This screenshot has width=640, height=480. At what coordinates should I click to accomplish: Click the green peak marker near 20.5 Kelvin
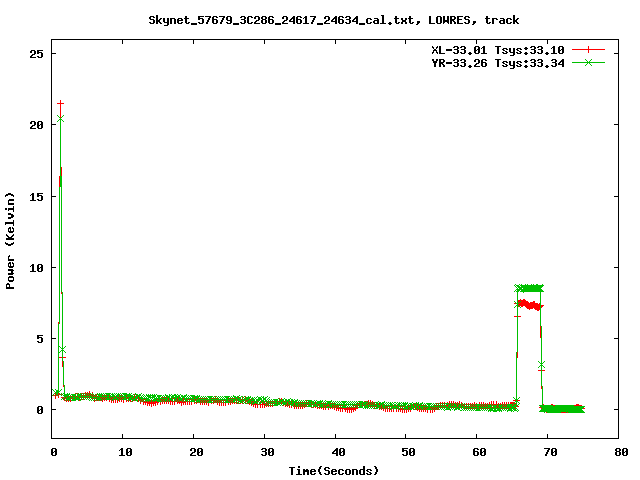[x=60, y=118]
